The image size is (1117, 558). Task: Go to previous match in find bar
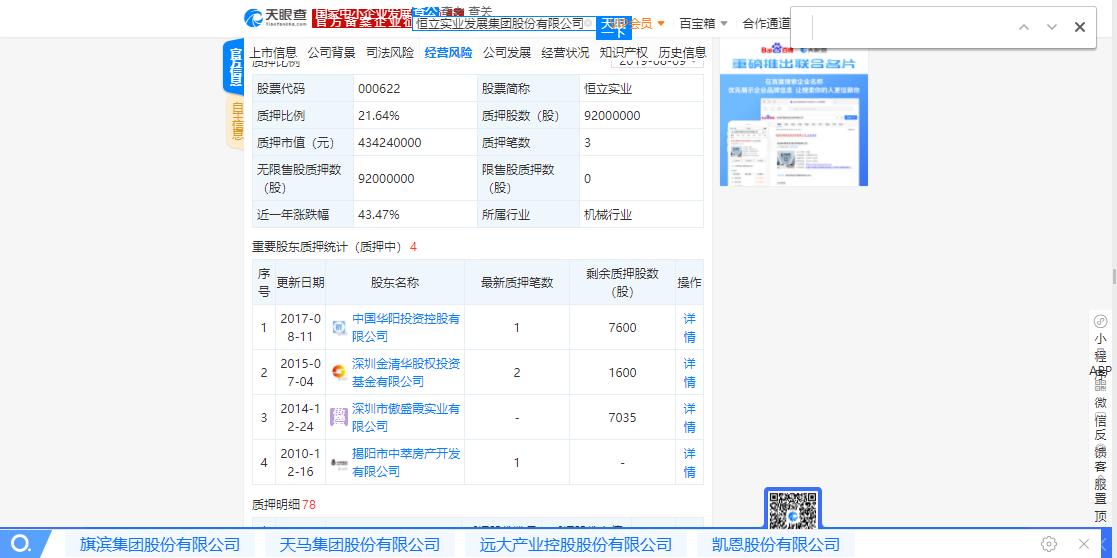pos(1024,27)
